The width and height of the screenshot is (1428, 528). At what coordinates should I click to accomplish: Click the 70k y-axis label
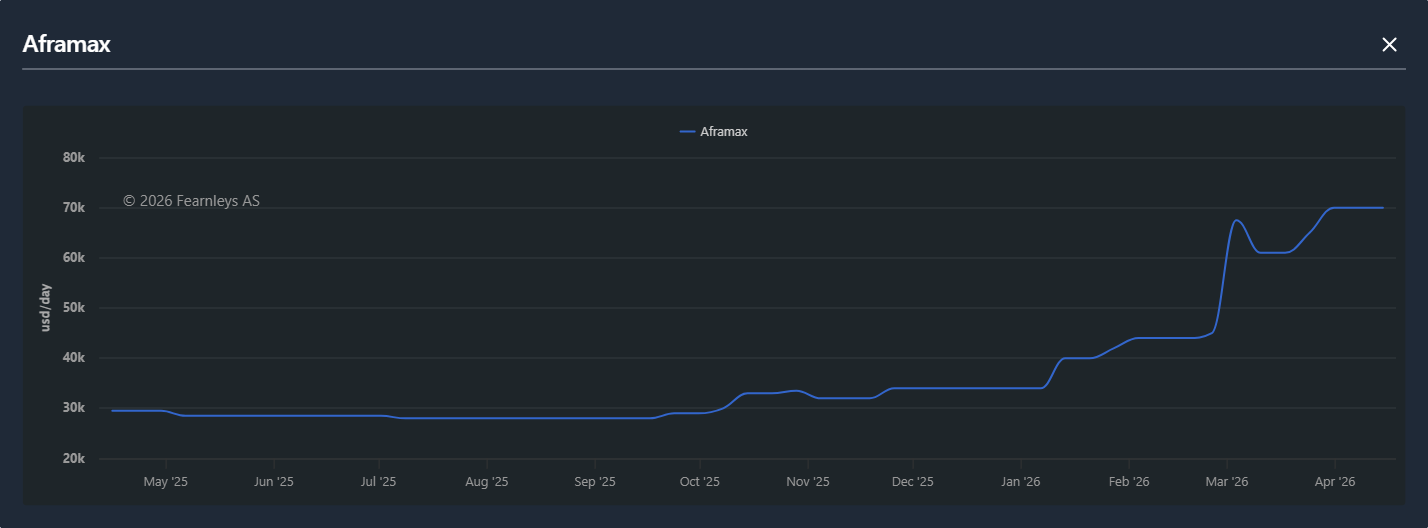73,208
